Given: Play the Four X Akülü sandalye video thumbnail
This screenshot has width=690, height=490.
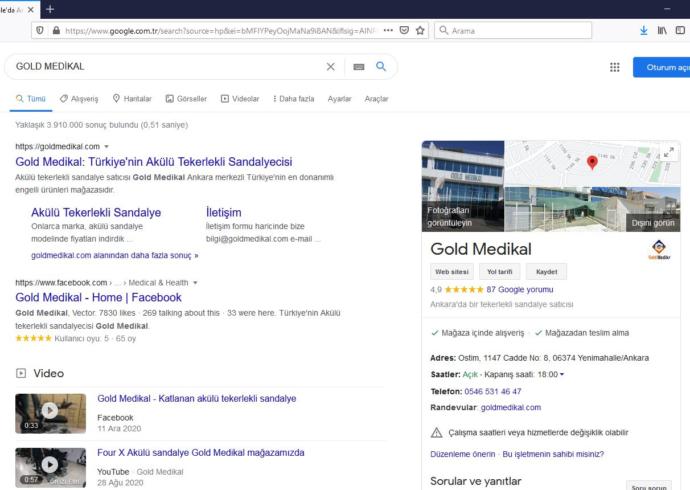Looking at the screenshot, I should (51, 468).
